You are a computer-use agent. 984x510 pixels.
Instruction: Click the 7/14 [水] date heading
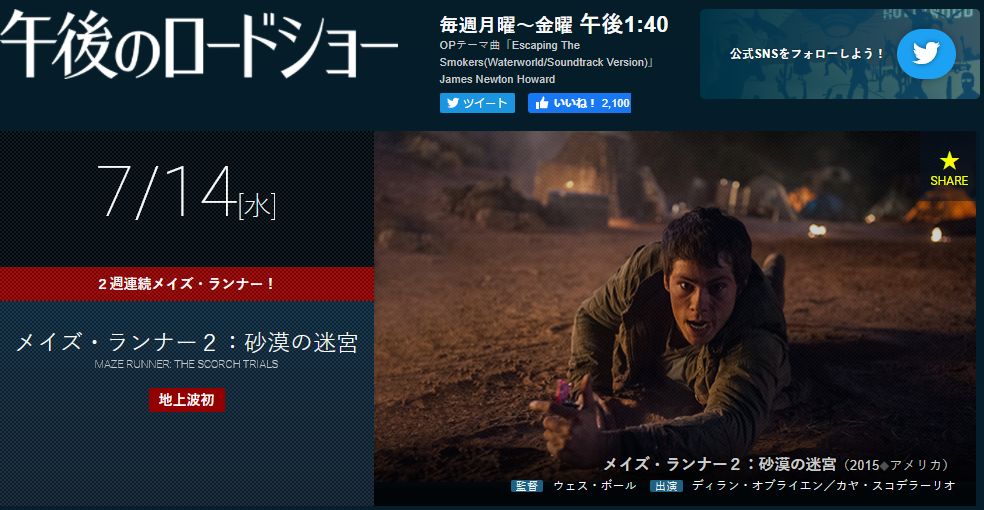[186, 192]
